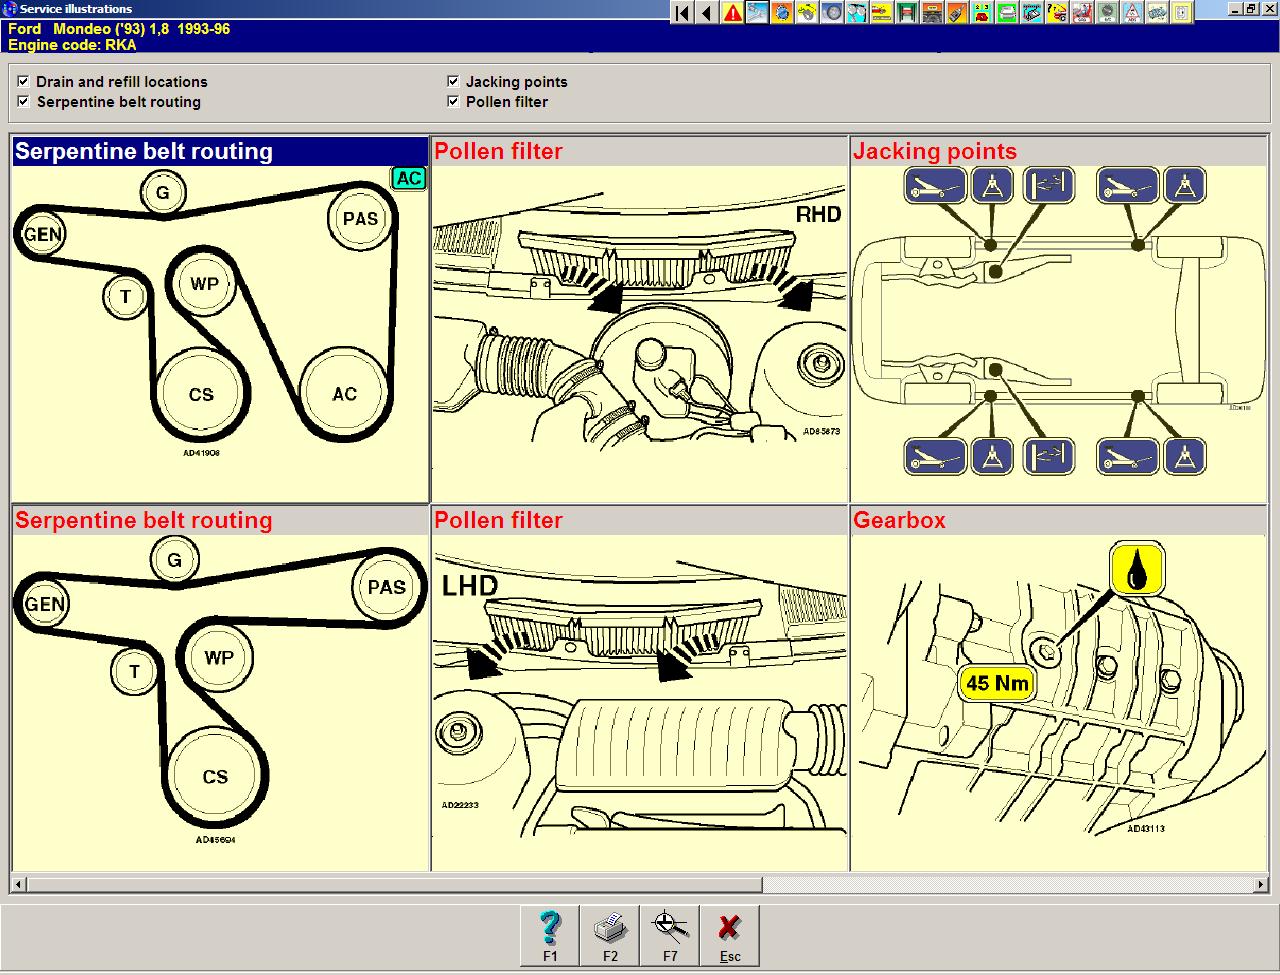The width and height of the screenshot is (1280, 975).
Task: Click the previous (left arrow) toolbar icon
Action: 707,12
